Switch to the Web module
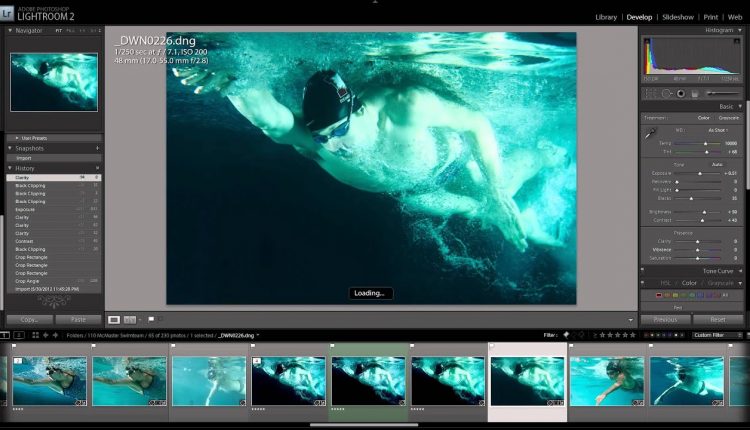This screenshot has height=430, width=750. point(735,17)
